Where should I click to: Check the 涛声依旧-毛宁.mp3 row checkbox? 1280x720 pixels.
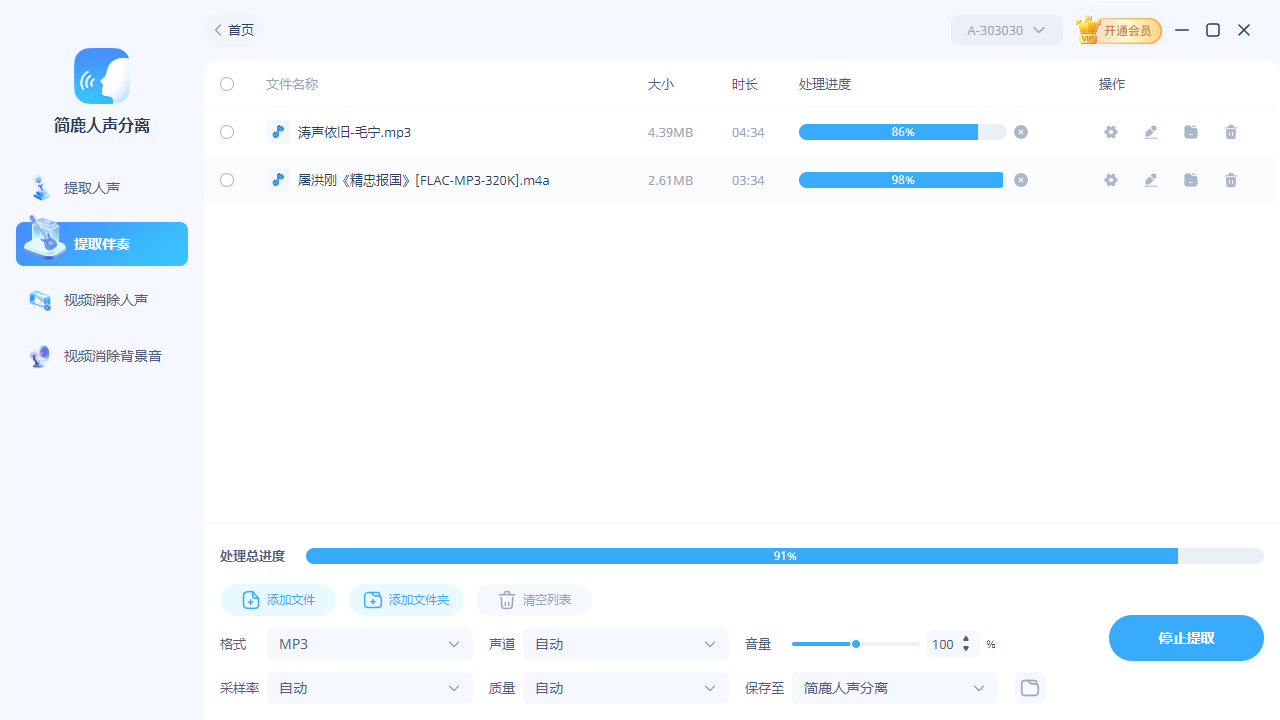point(227,131)
